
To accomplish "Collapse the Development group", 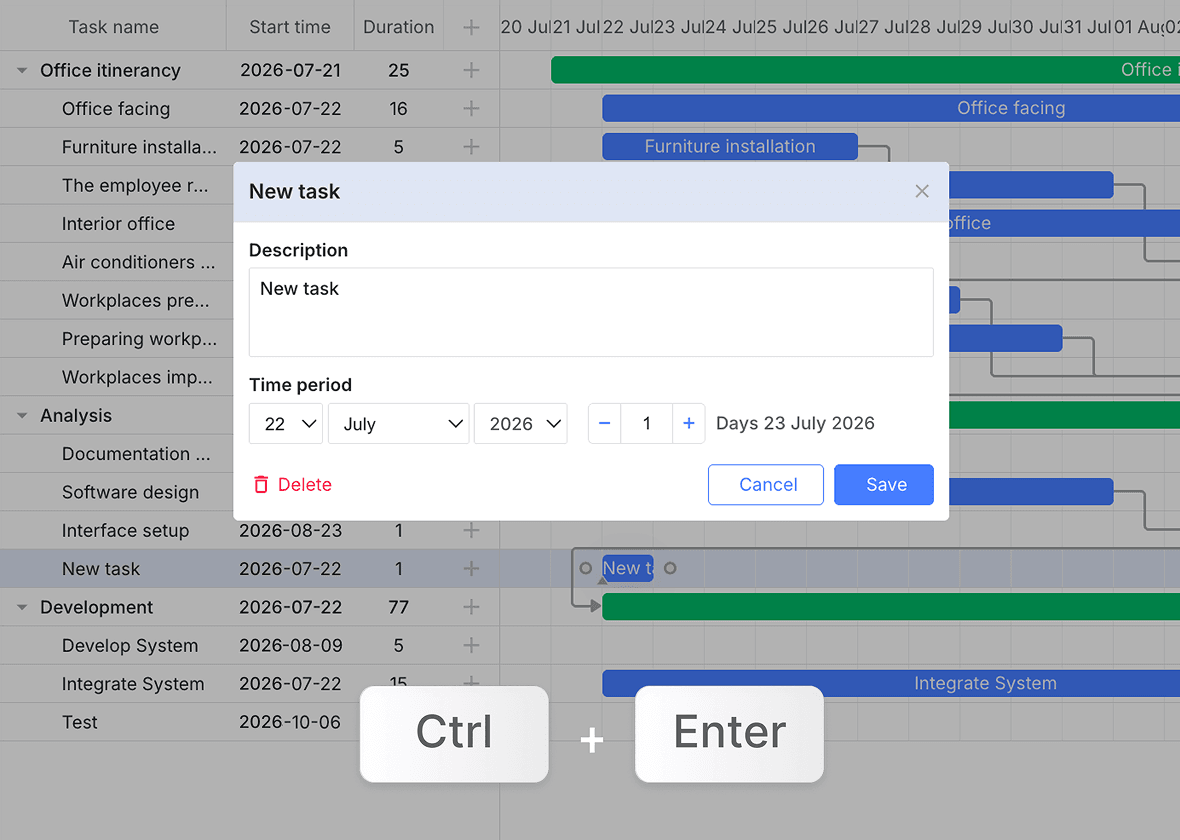I will 22,607.
